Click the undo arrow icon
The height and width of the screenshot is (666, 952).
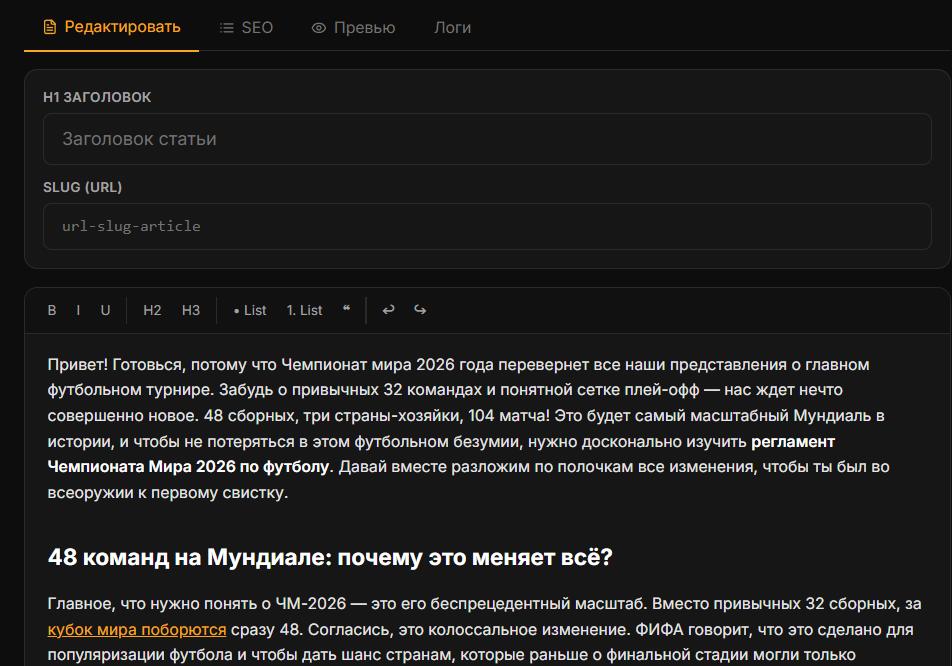coord(389,310)
